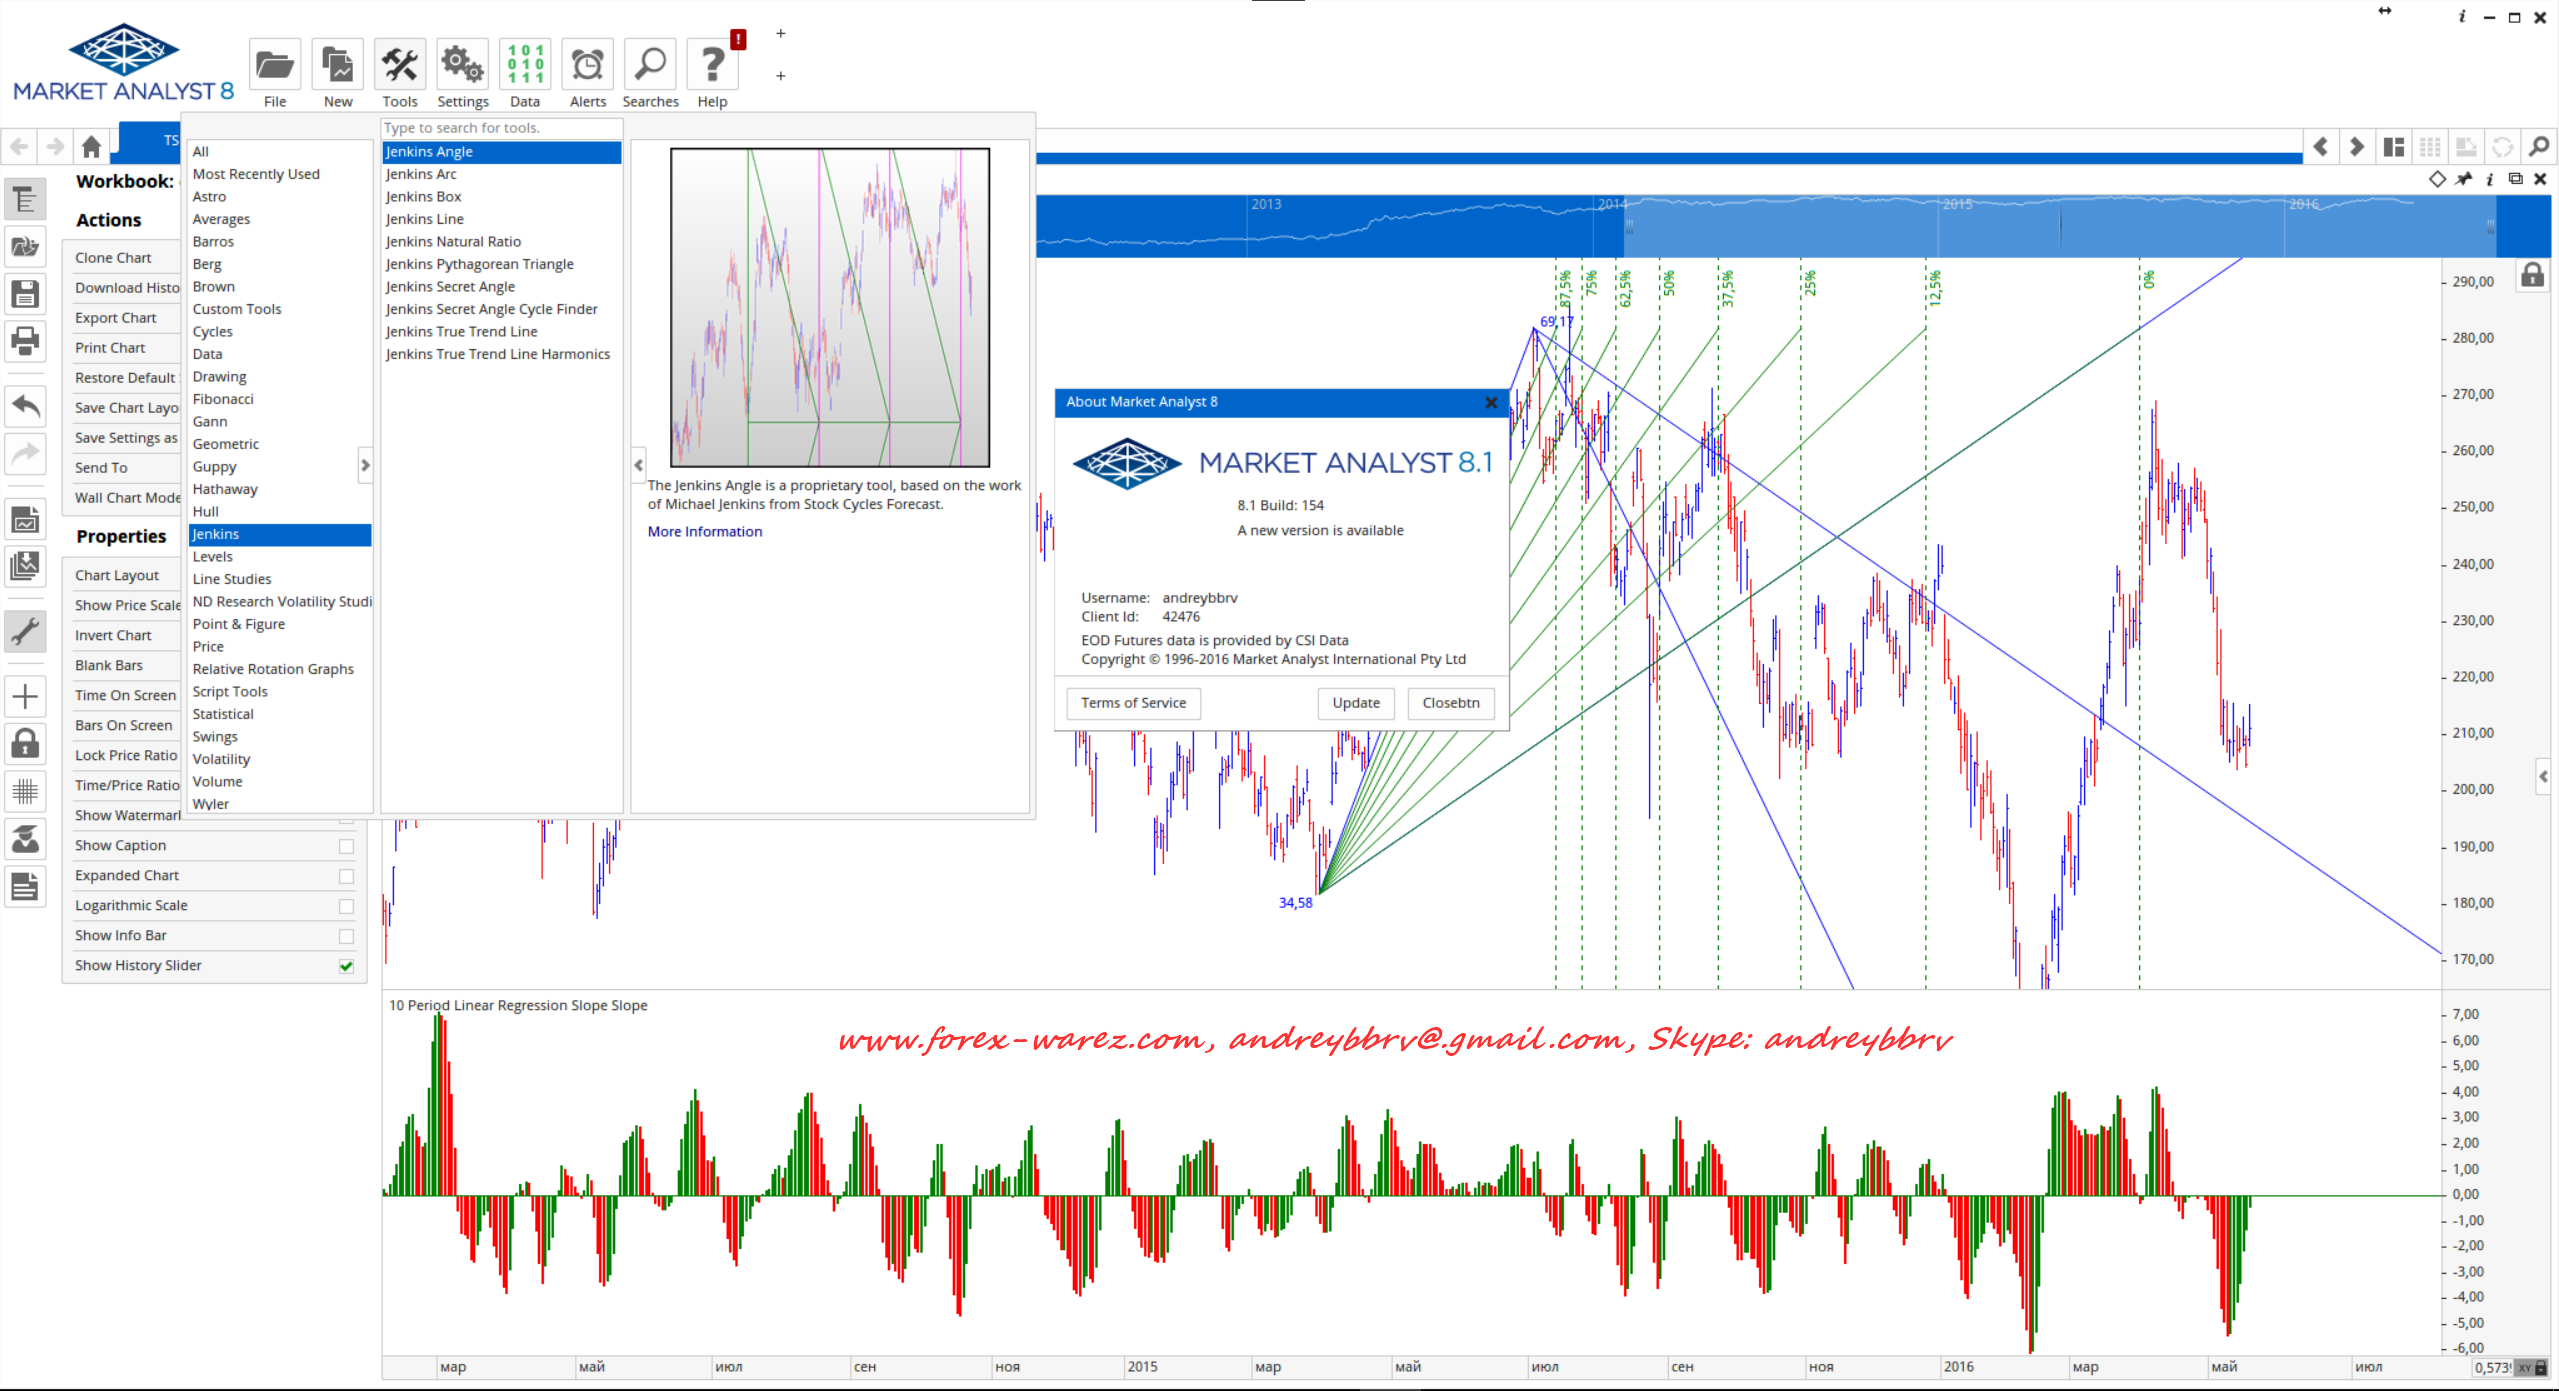This screenshot has width=2559, height=1391.
Task: Expand the collapsed right side panel arrow
Action: (2543, 776)
